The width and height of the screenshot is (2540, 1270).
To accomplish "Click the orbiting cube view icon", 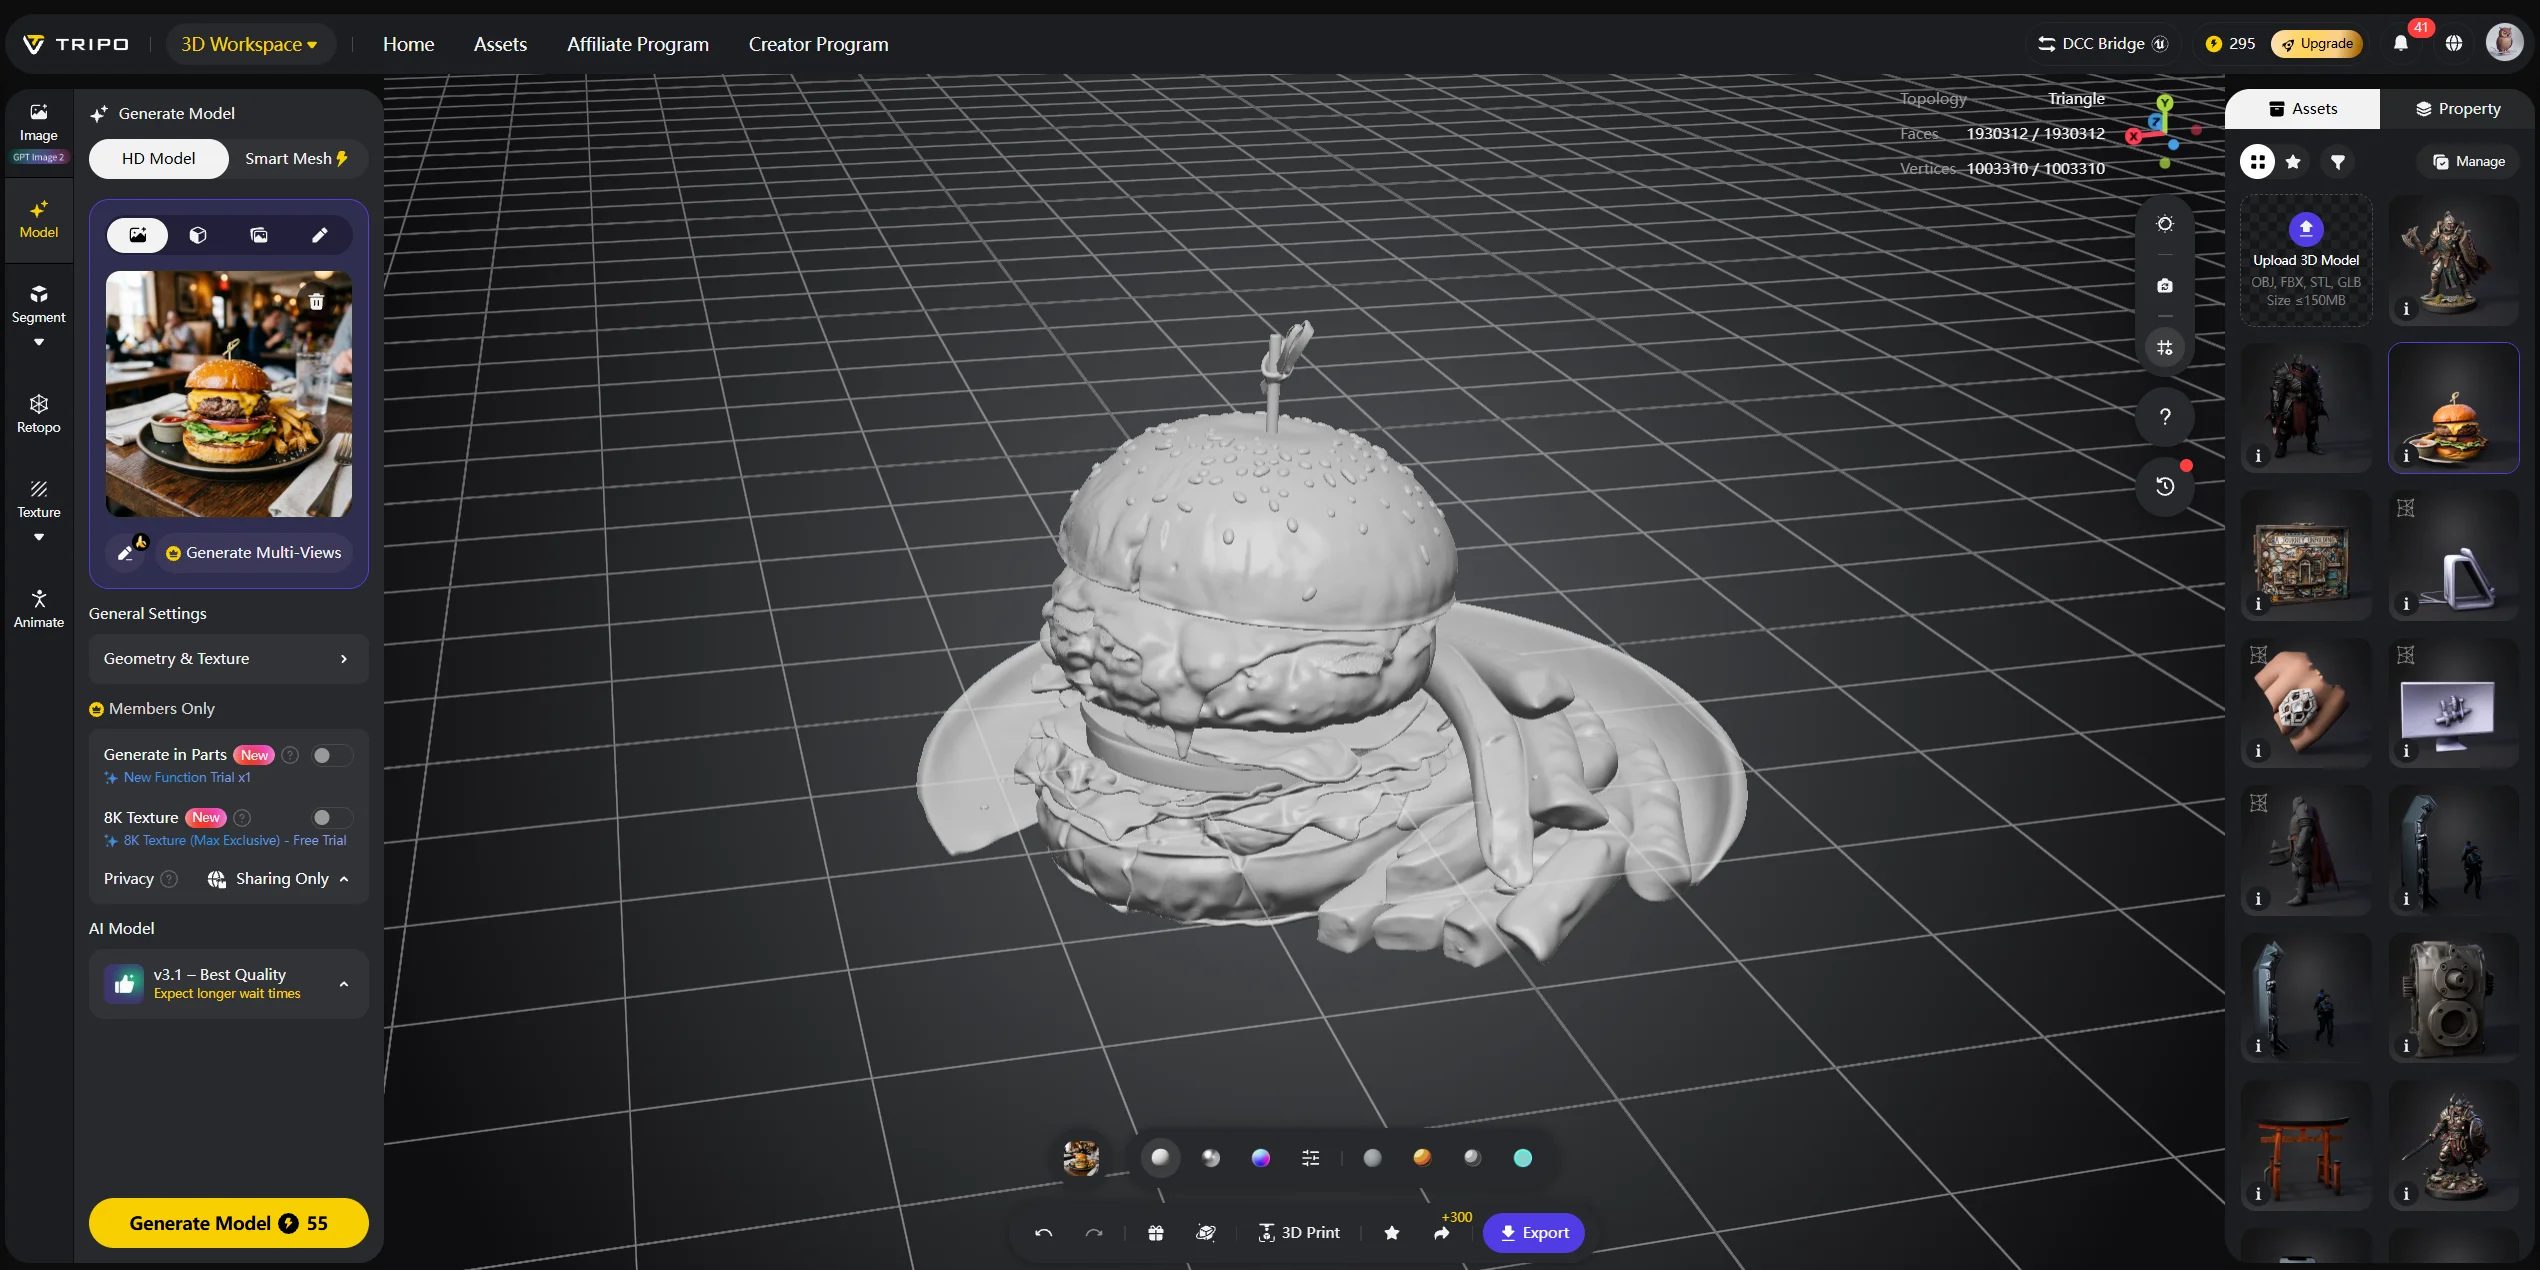I will (x=1206, y=1233).
